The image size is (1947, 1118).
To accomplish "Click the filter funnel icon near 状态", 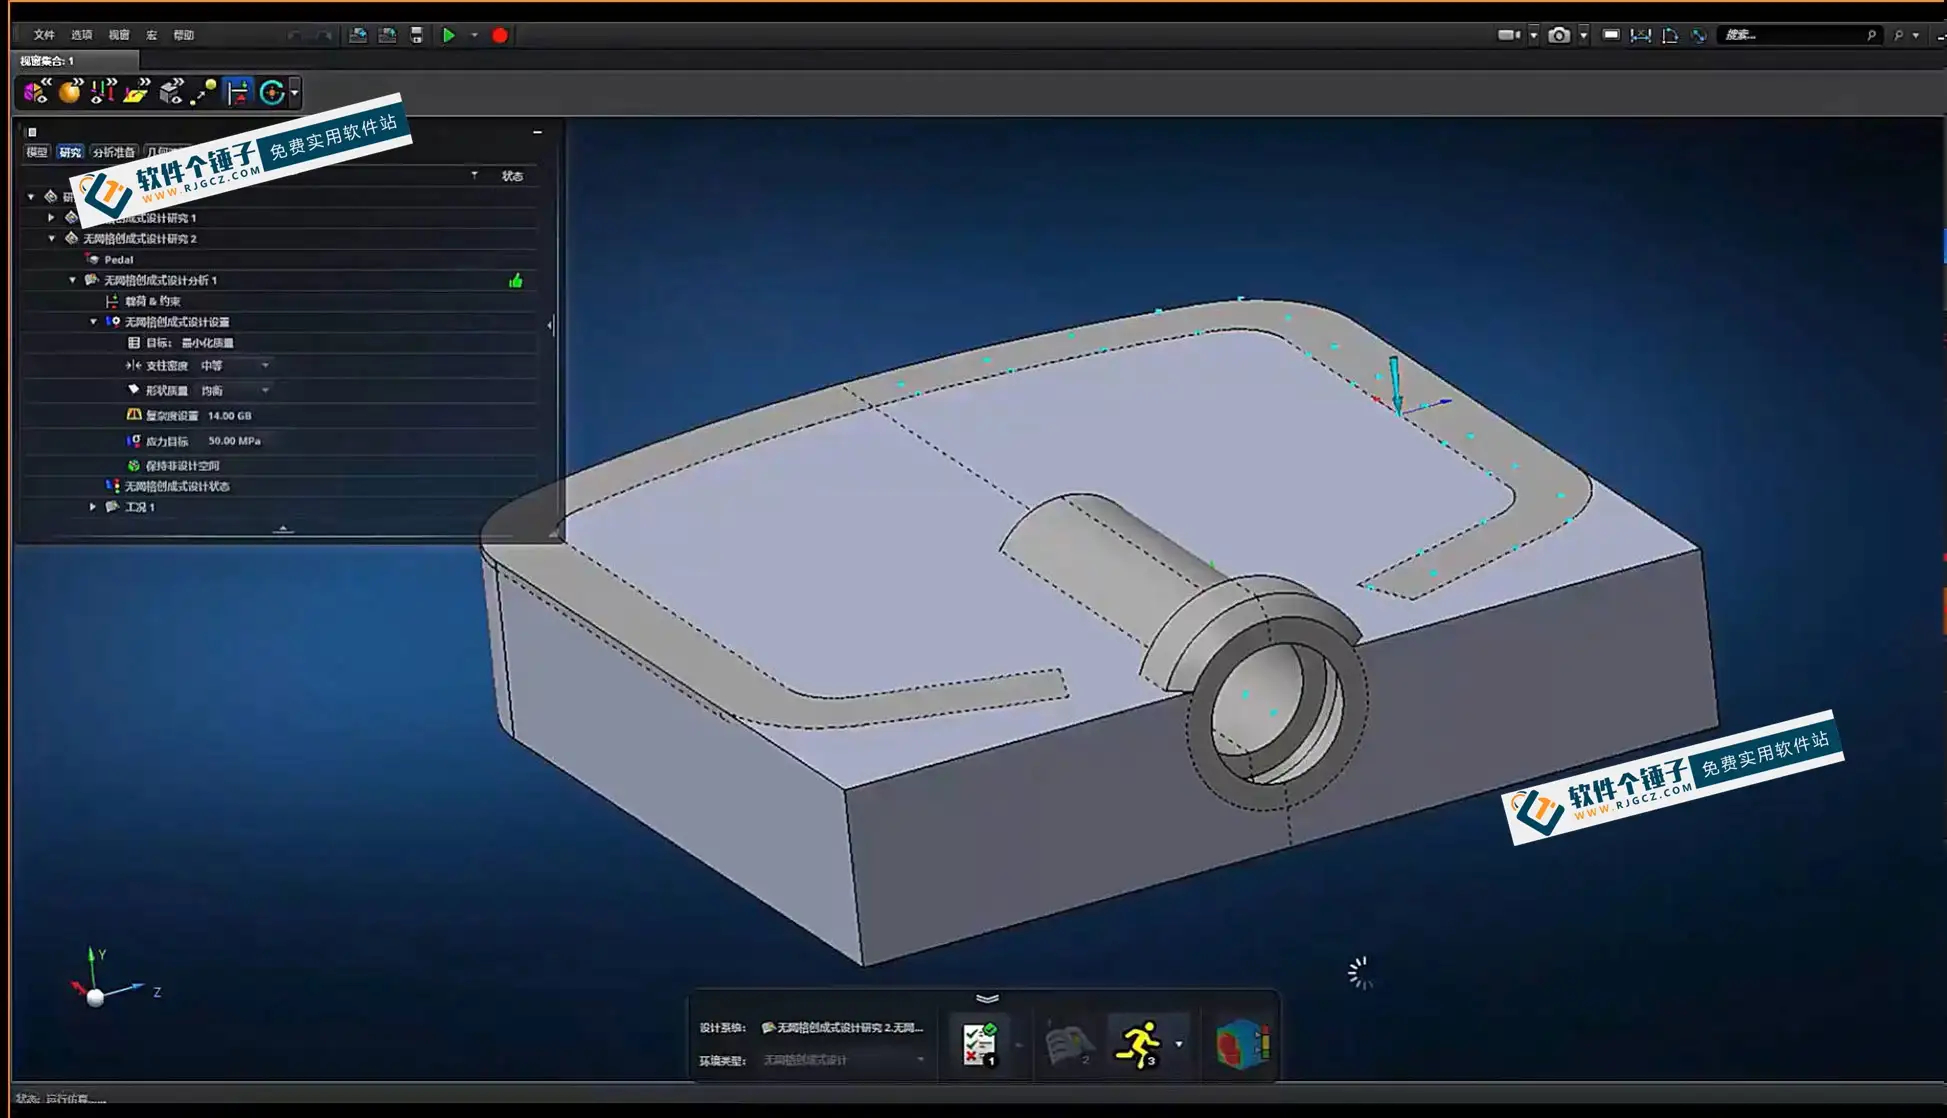I will pos(474,175).
